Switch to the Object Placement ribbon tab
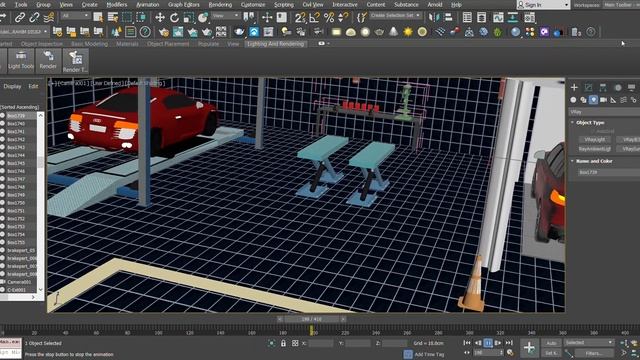 pyautogui.click(x=168, y=44)
